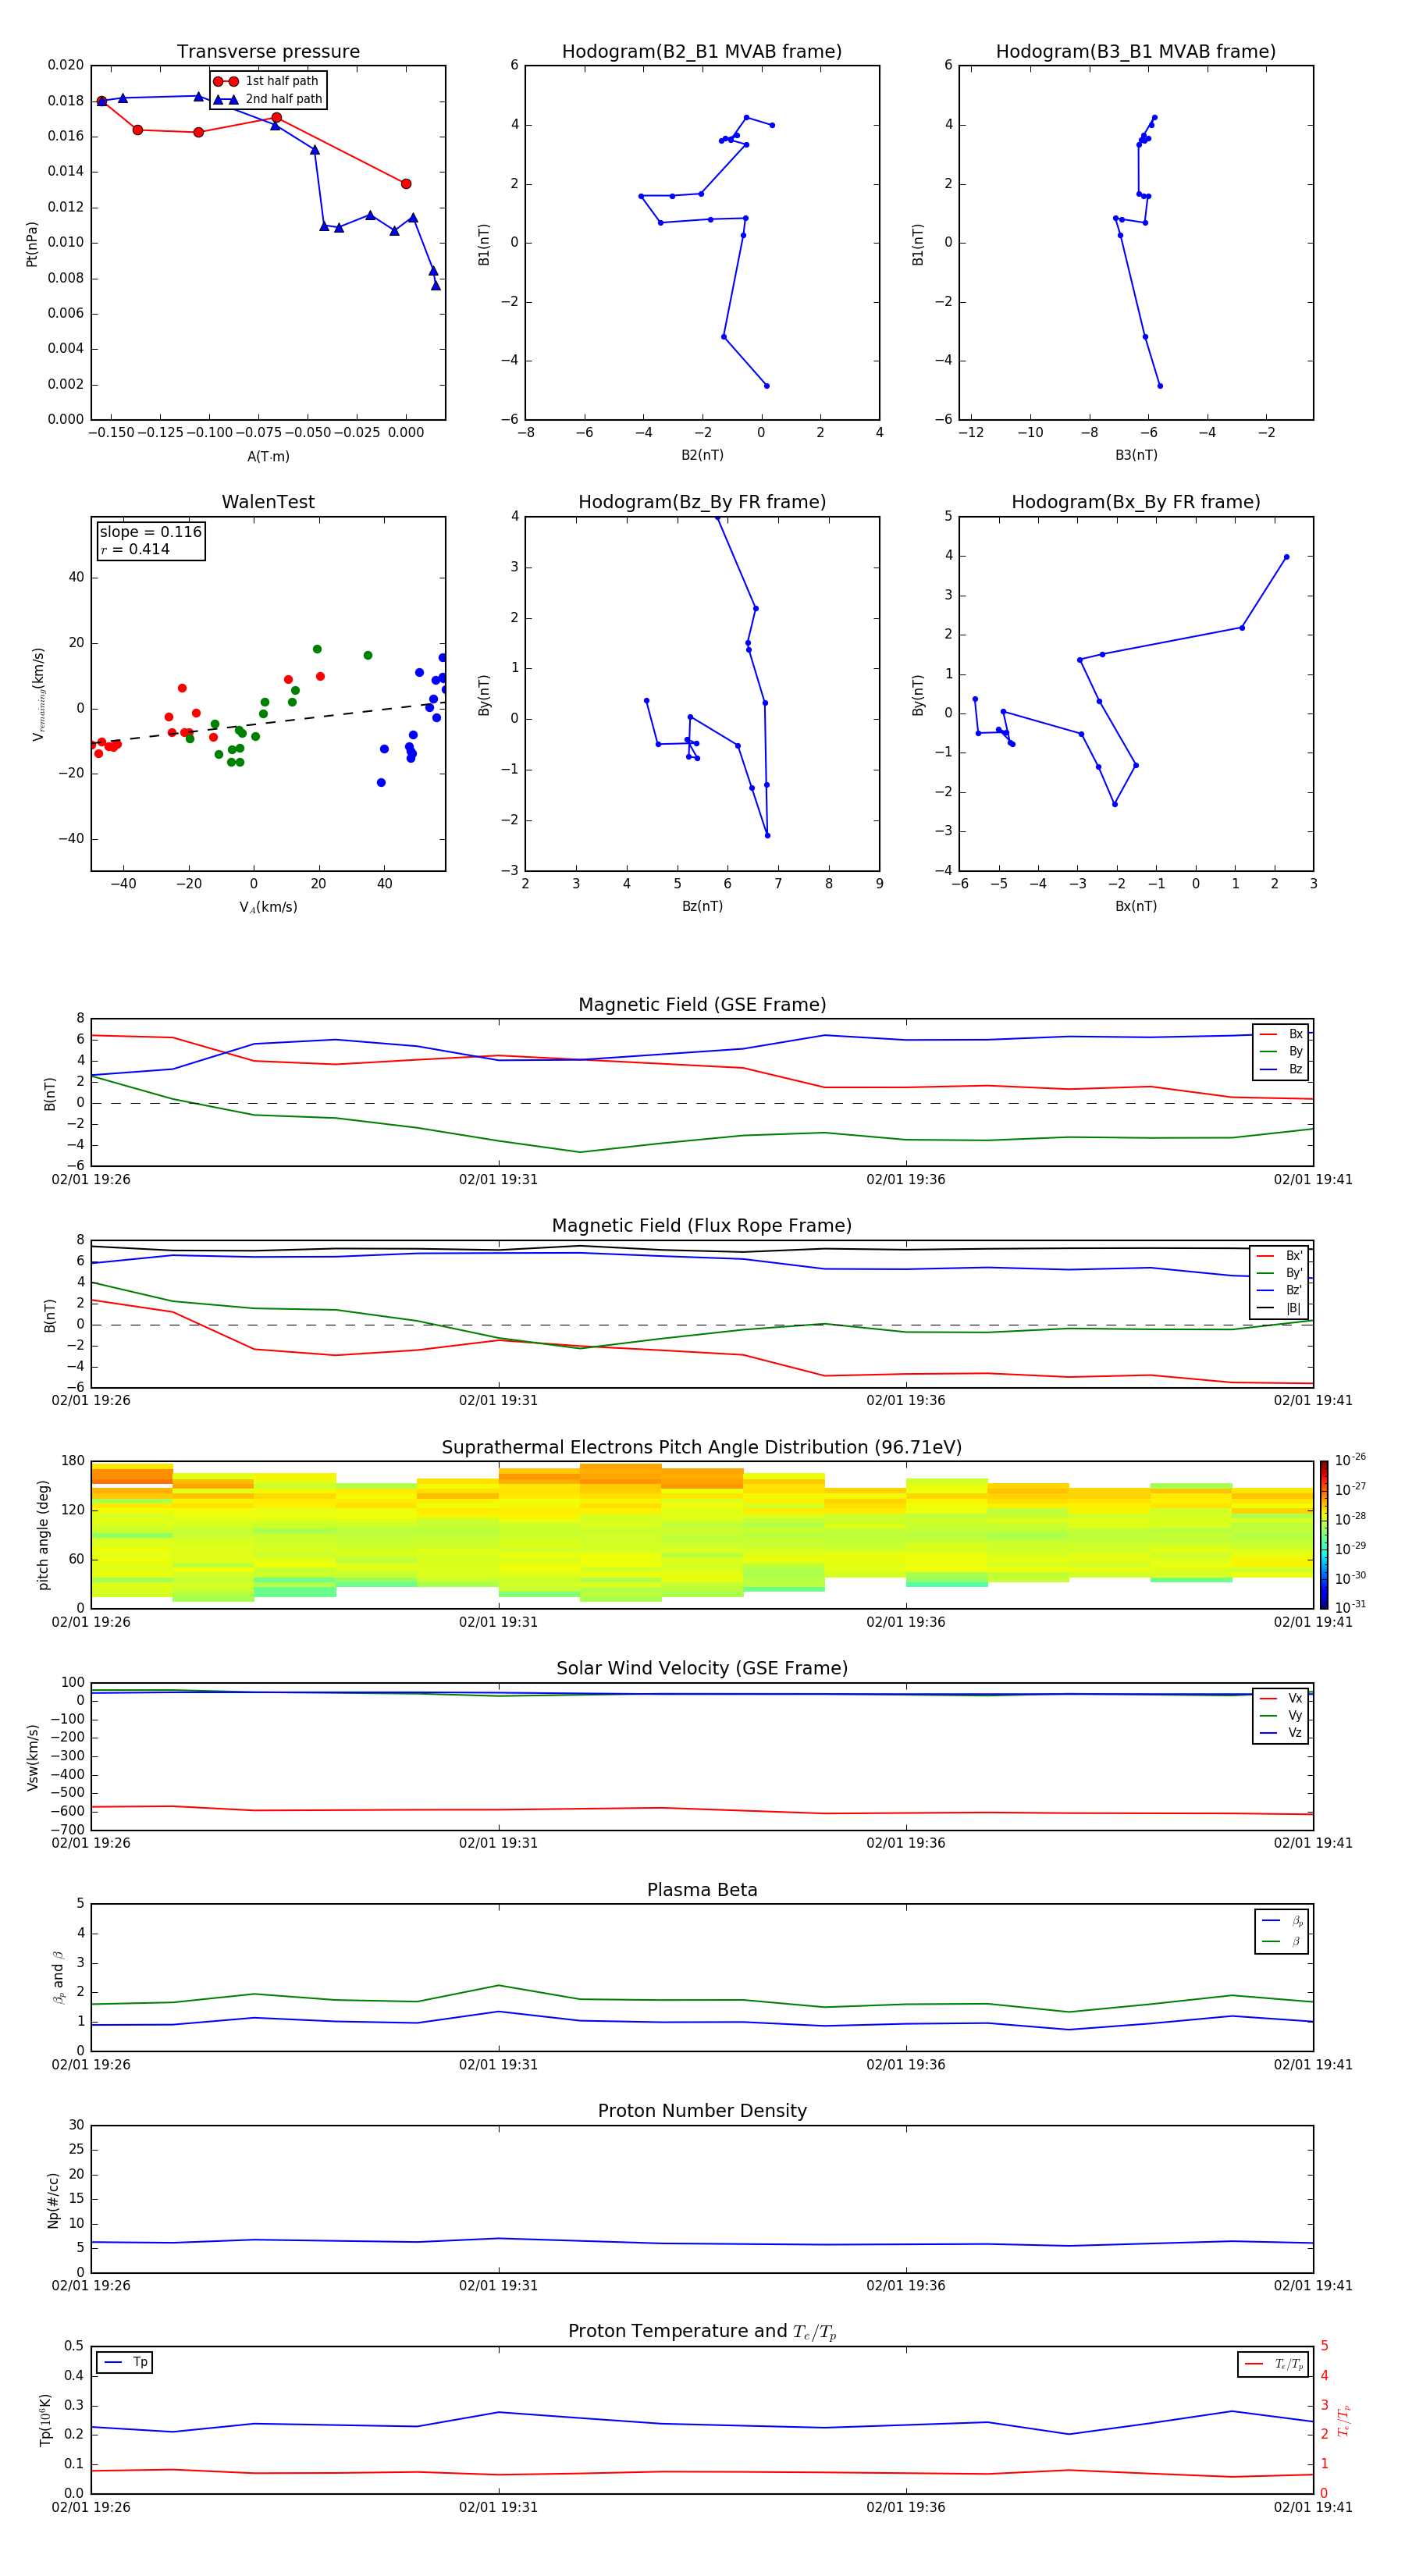Click the 'V_A(km/s)' axis label of WalenTest

[268, 907]
